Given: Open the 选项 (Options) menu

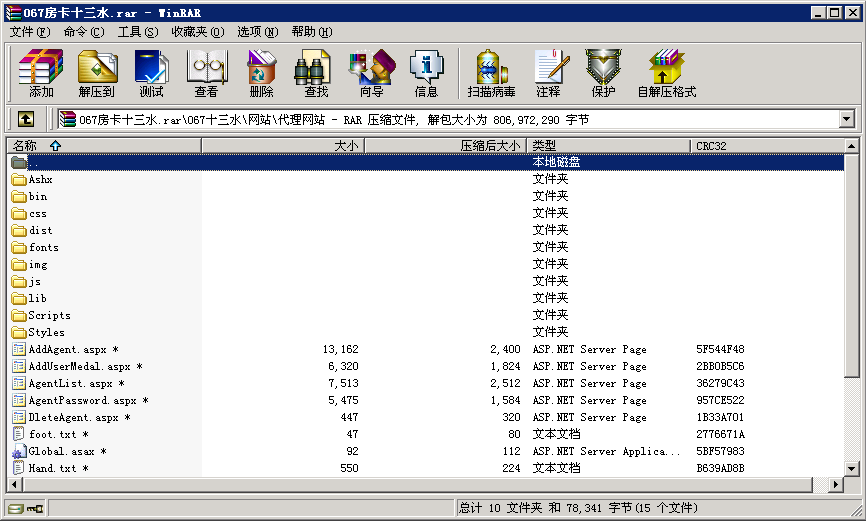Looking at the screenshot, I should point(258,32).
